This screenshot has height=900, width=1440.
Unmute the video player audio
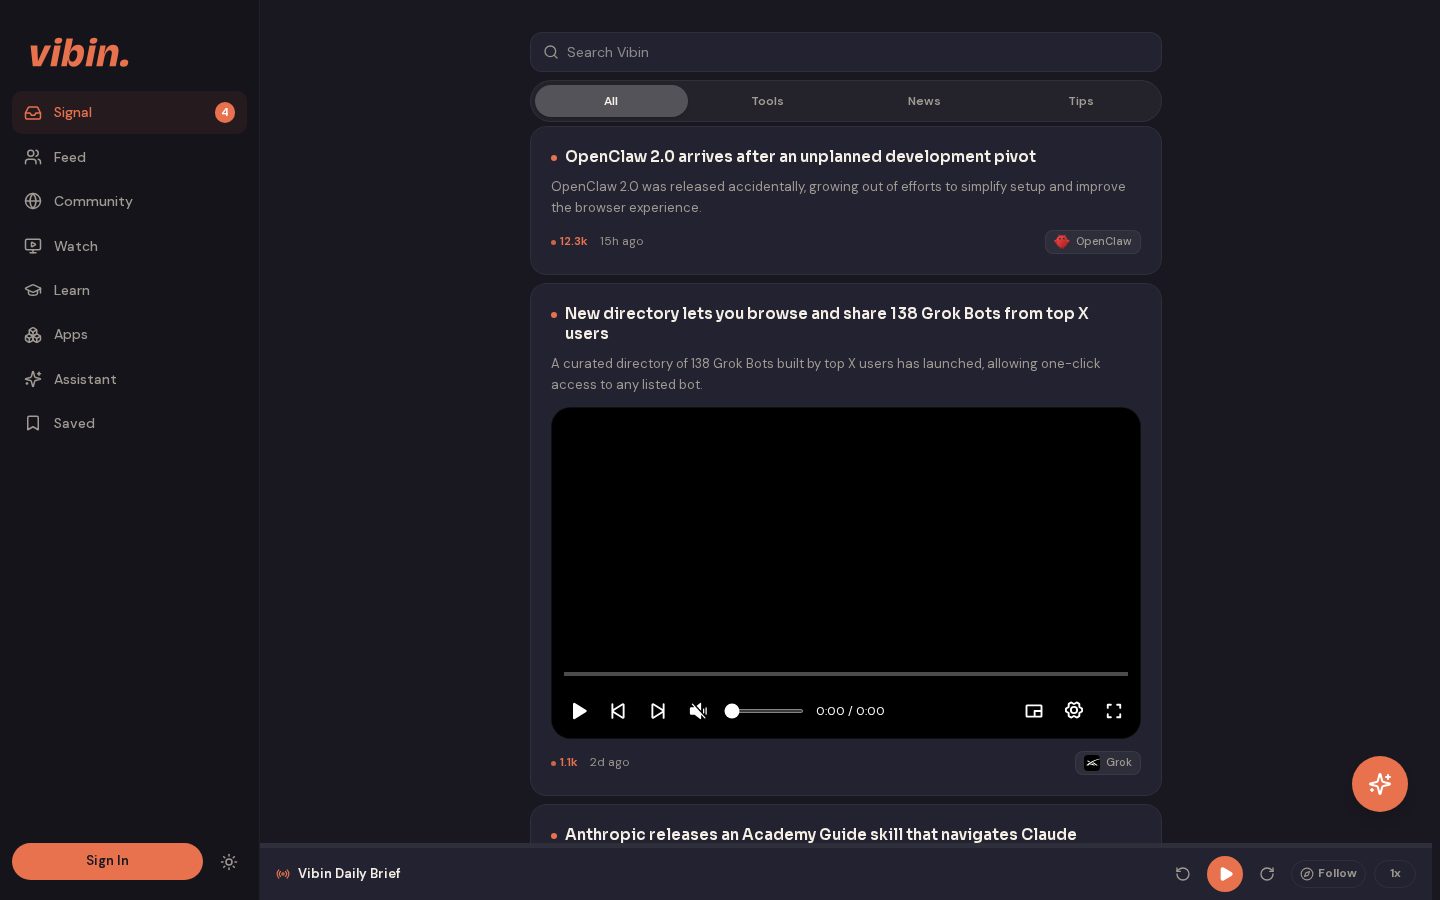pyautogui.click(x=698, y=711)
